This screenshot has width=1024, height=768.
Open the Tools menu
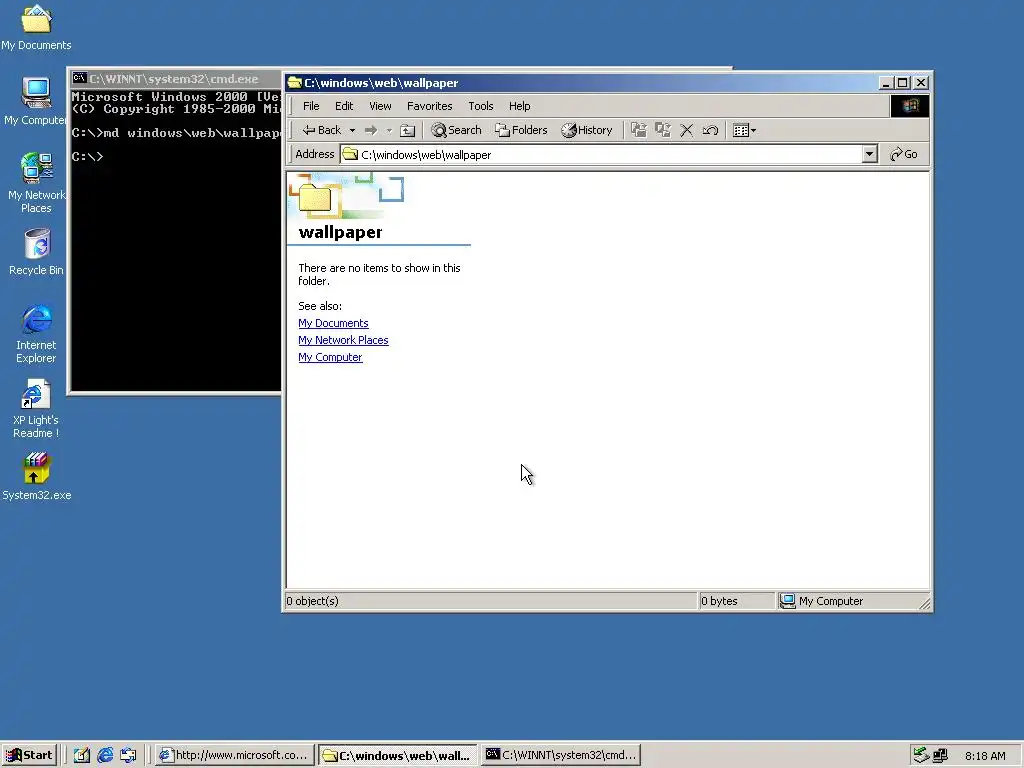pyautogui.click(x=481, y=106)
